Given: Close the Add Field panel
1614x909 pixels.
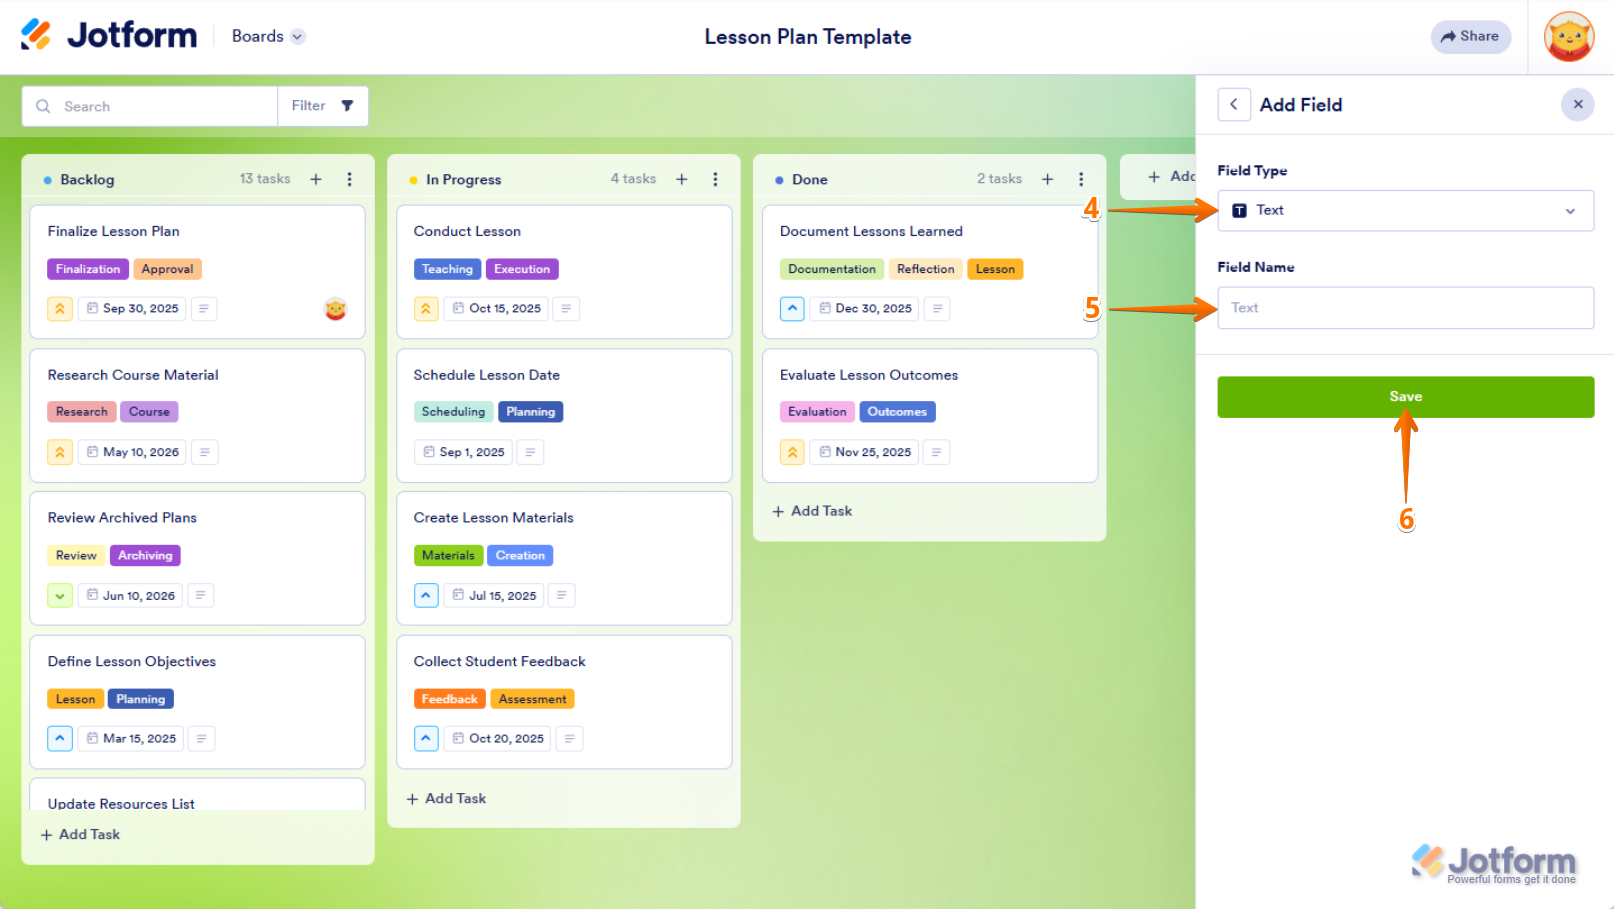Looking at the screenshot, I should click(x=1578, y=104).
